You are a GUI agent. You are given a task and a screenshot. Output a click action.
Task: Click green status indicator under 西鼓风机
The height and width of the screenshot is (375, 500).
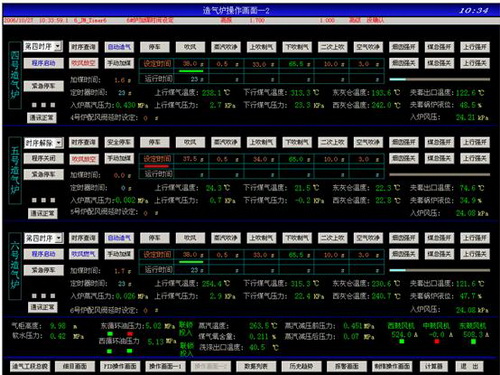(402, 341)
